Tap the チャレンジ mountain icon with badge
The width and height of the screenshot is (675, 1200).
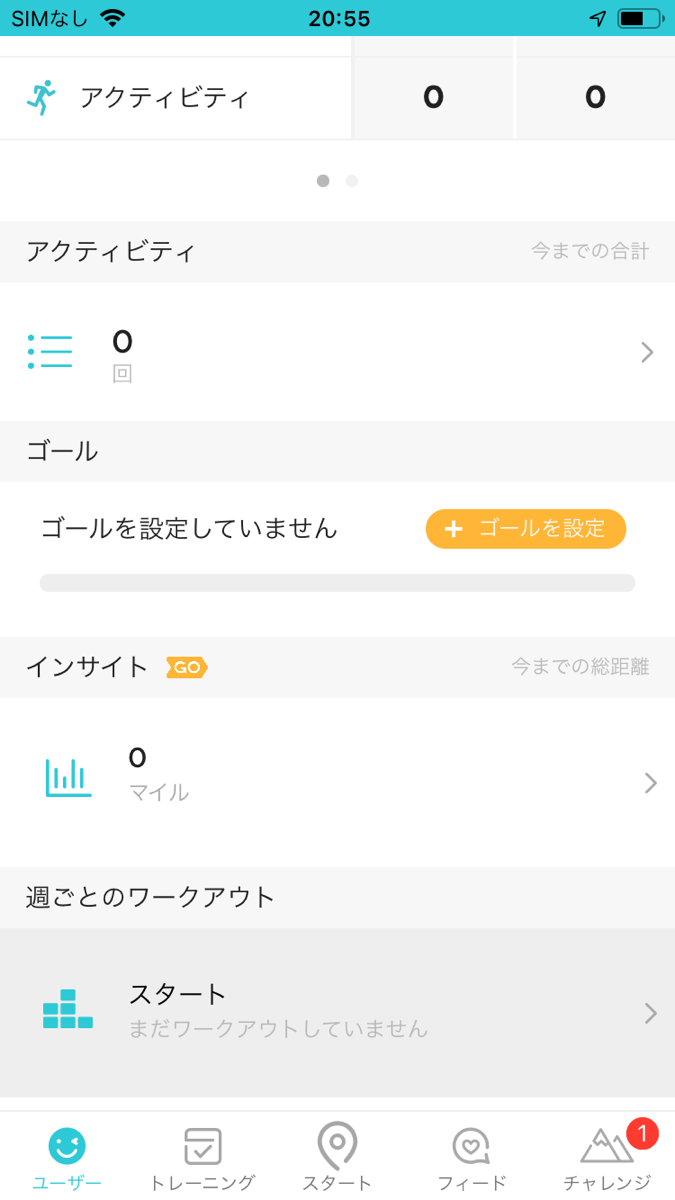(607, 1147)
